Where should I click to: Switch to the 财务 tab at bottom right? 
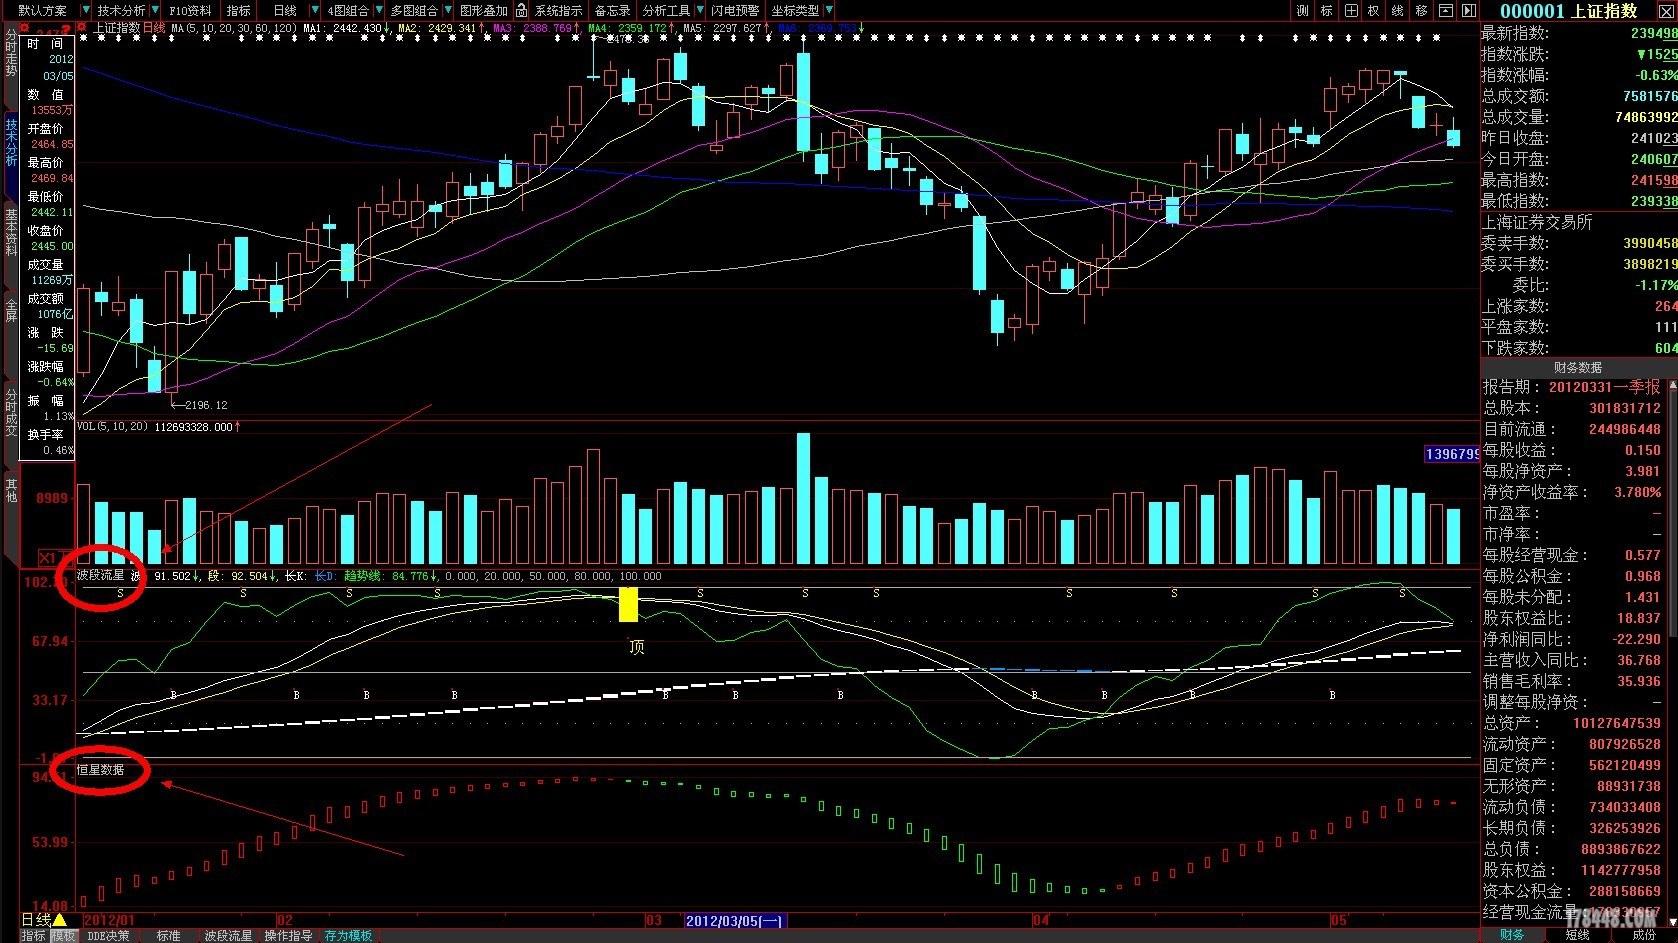pos(1512,935)
